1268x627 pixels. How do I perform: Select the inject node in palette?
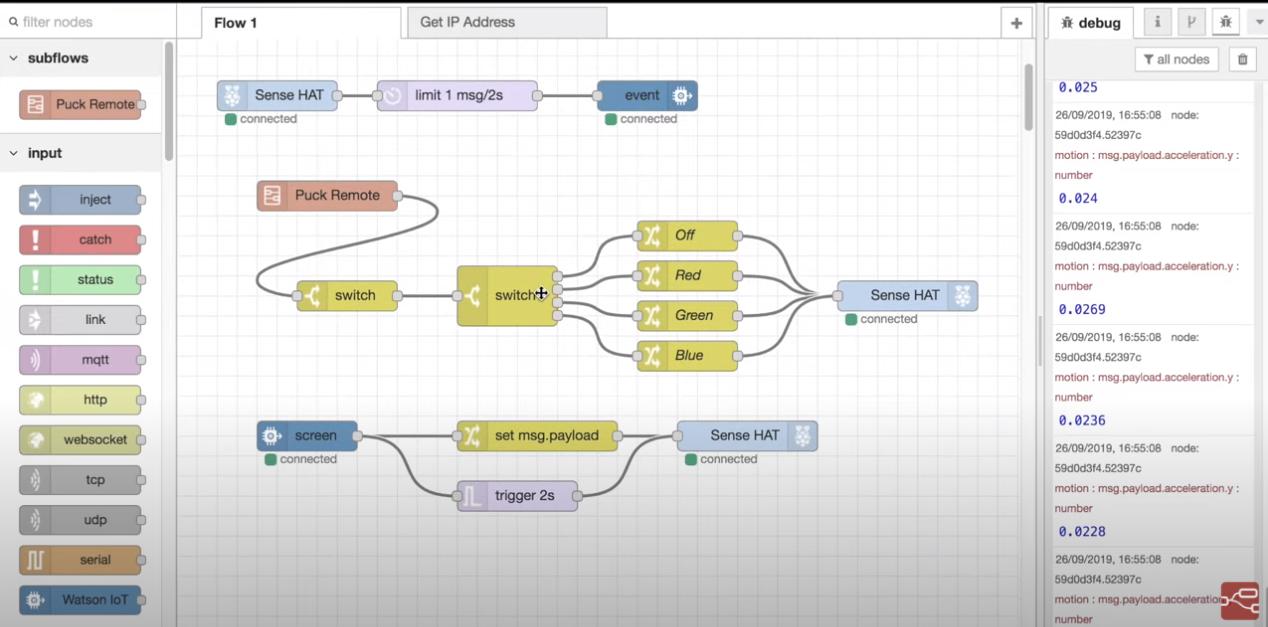tap(80, 200)
